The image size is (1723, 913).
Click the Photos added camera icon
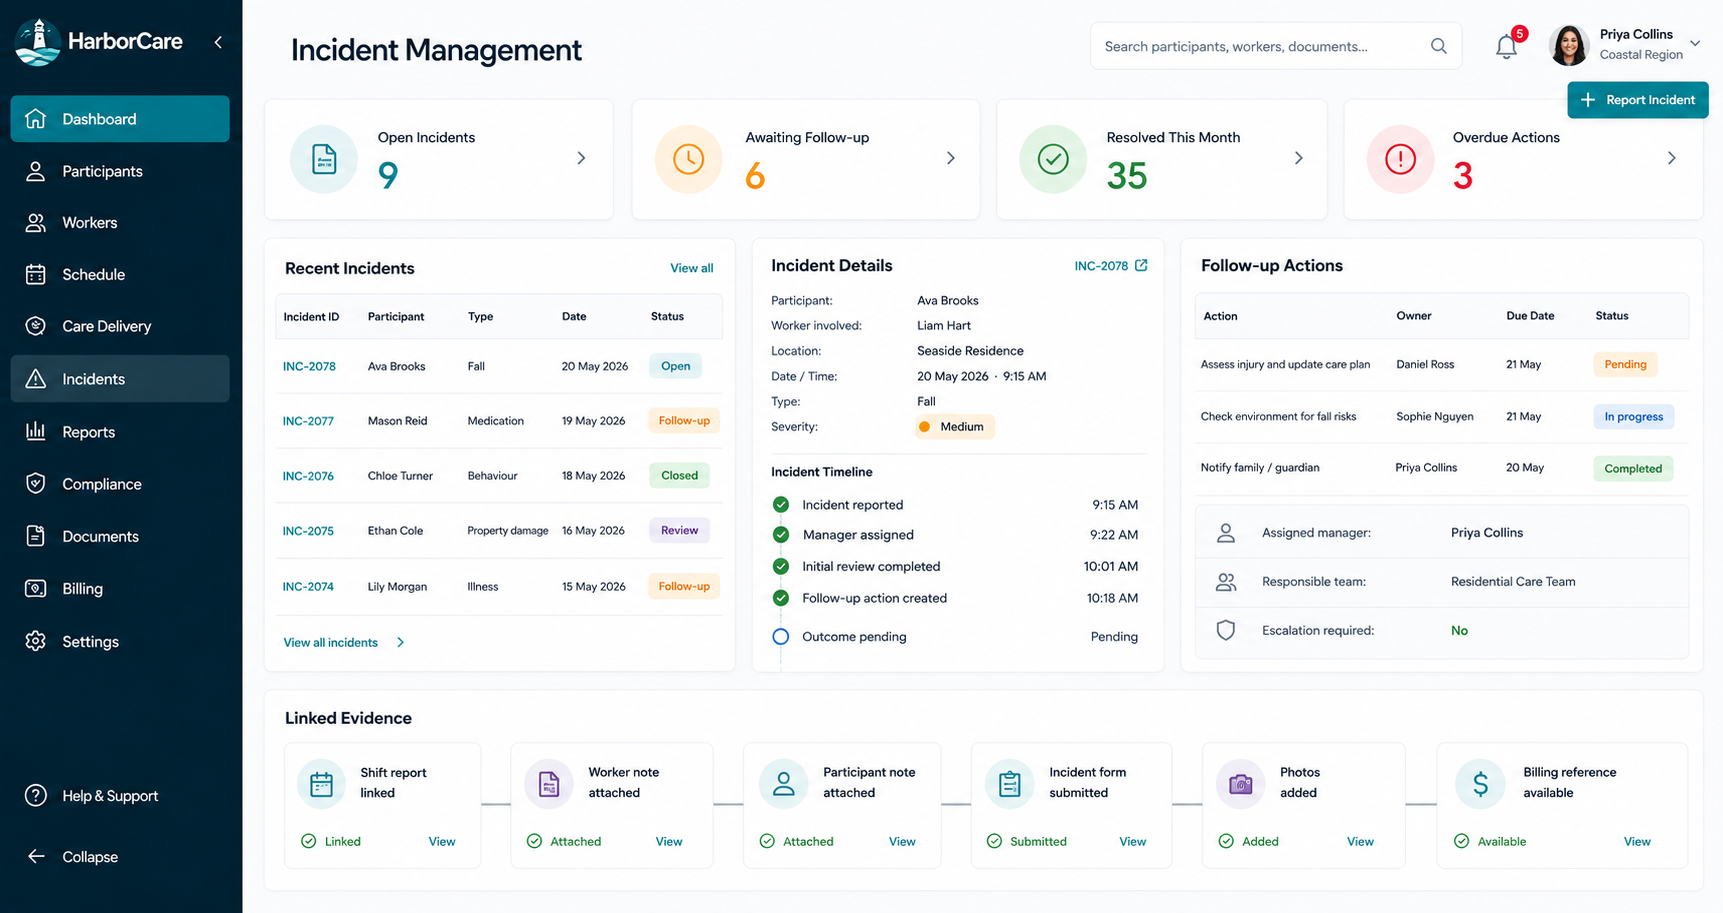(x=1240, y=784)
